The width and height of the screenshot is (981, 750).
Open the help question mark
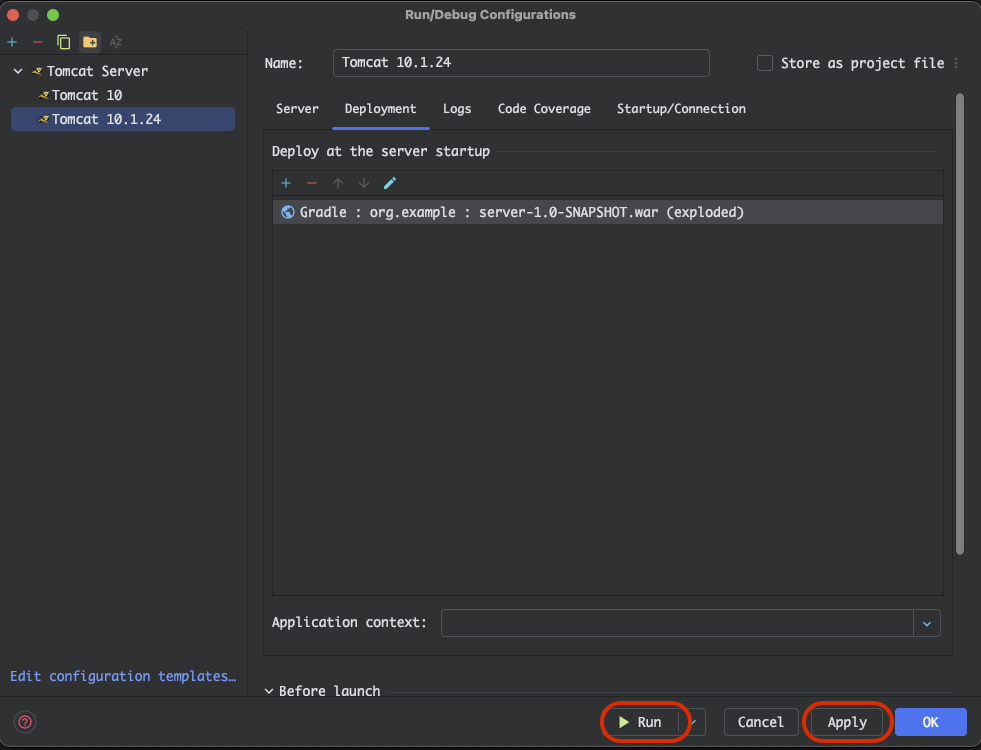tap(25, 722)
